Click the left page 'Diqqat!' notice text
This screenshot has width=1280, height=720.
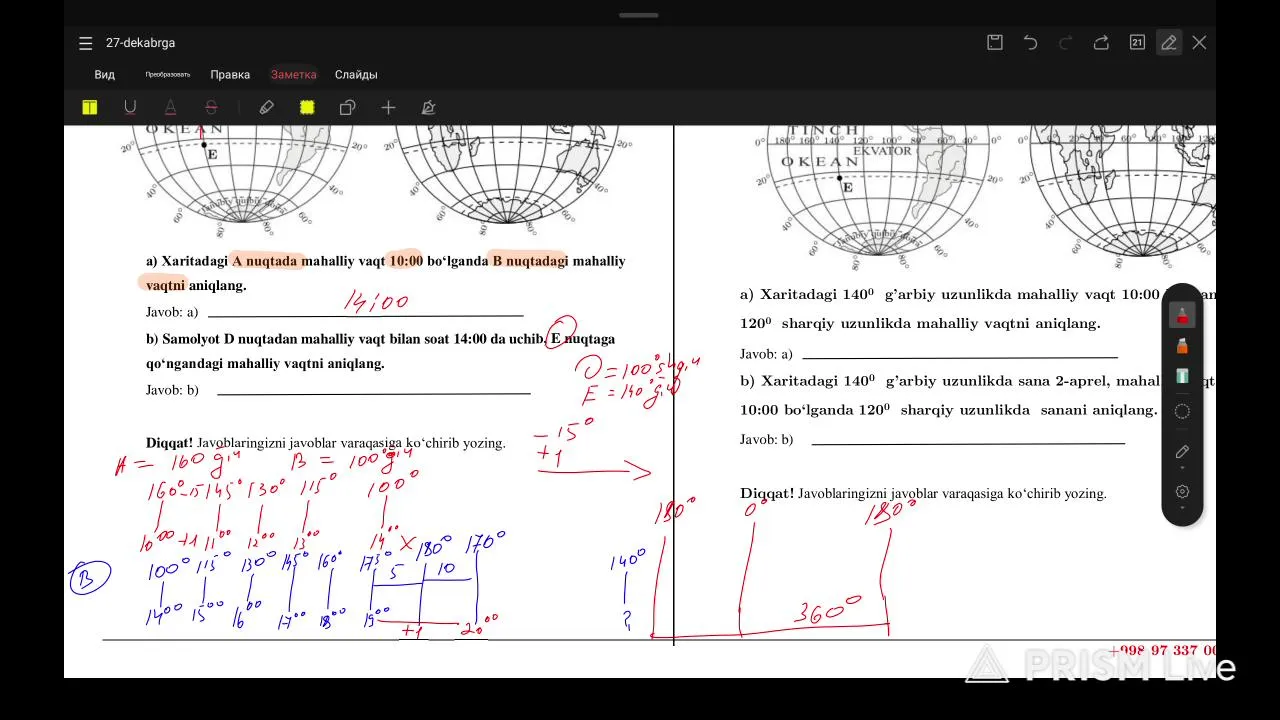(x=326, y=443)
